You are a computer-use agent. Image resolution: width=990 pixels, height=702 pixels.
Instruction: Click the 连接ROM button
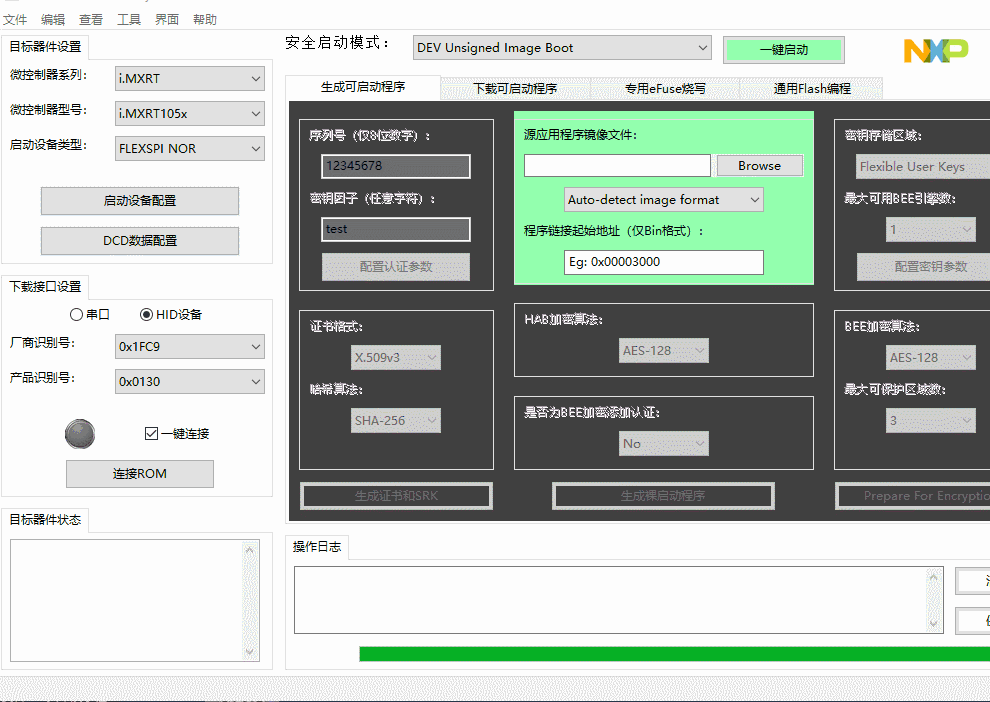tap(140, 473)
